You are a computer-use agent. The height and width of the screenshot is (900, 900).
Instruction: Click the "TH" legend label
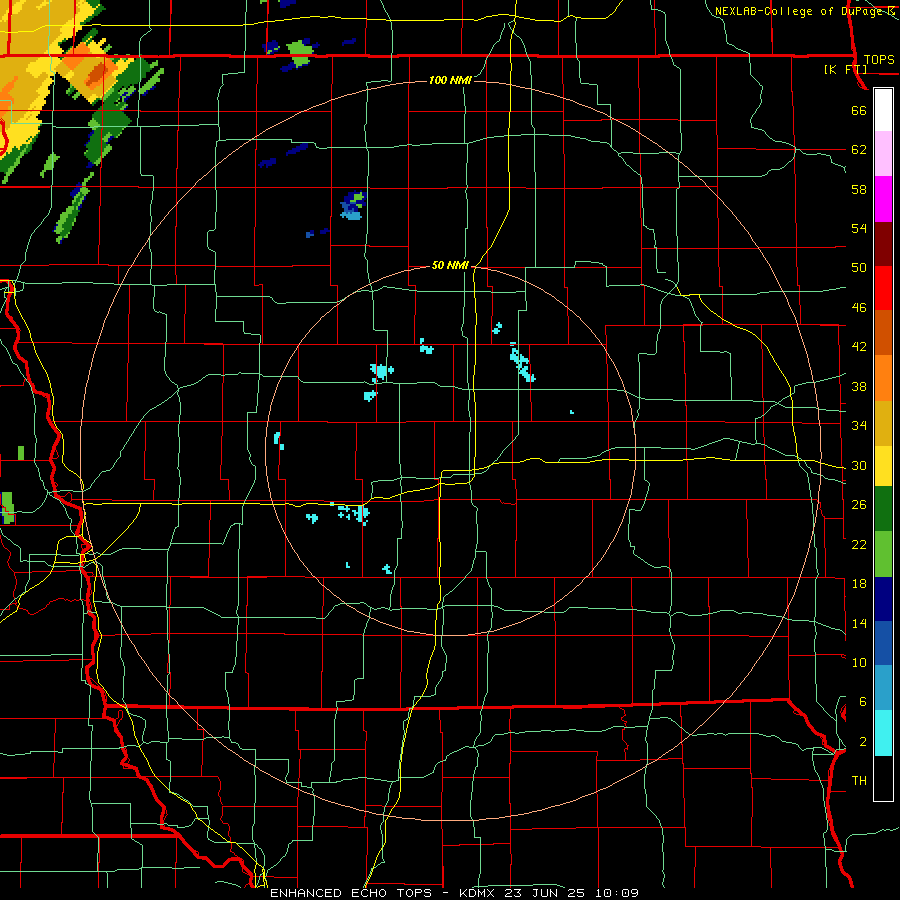[x=859, y=781]
